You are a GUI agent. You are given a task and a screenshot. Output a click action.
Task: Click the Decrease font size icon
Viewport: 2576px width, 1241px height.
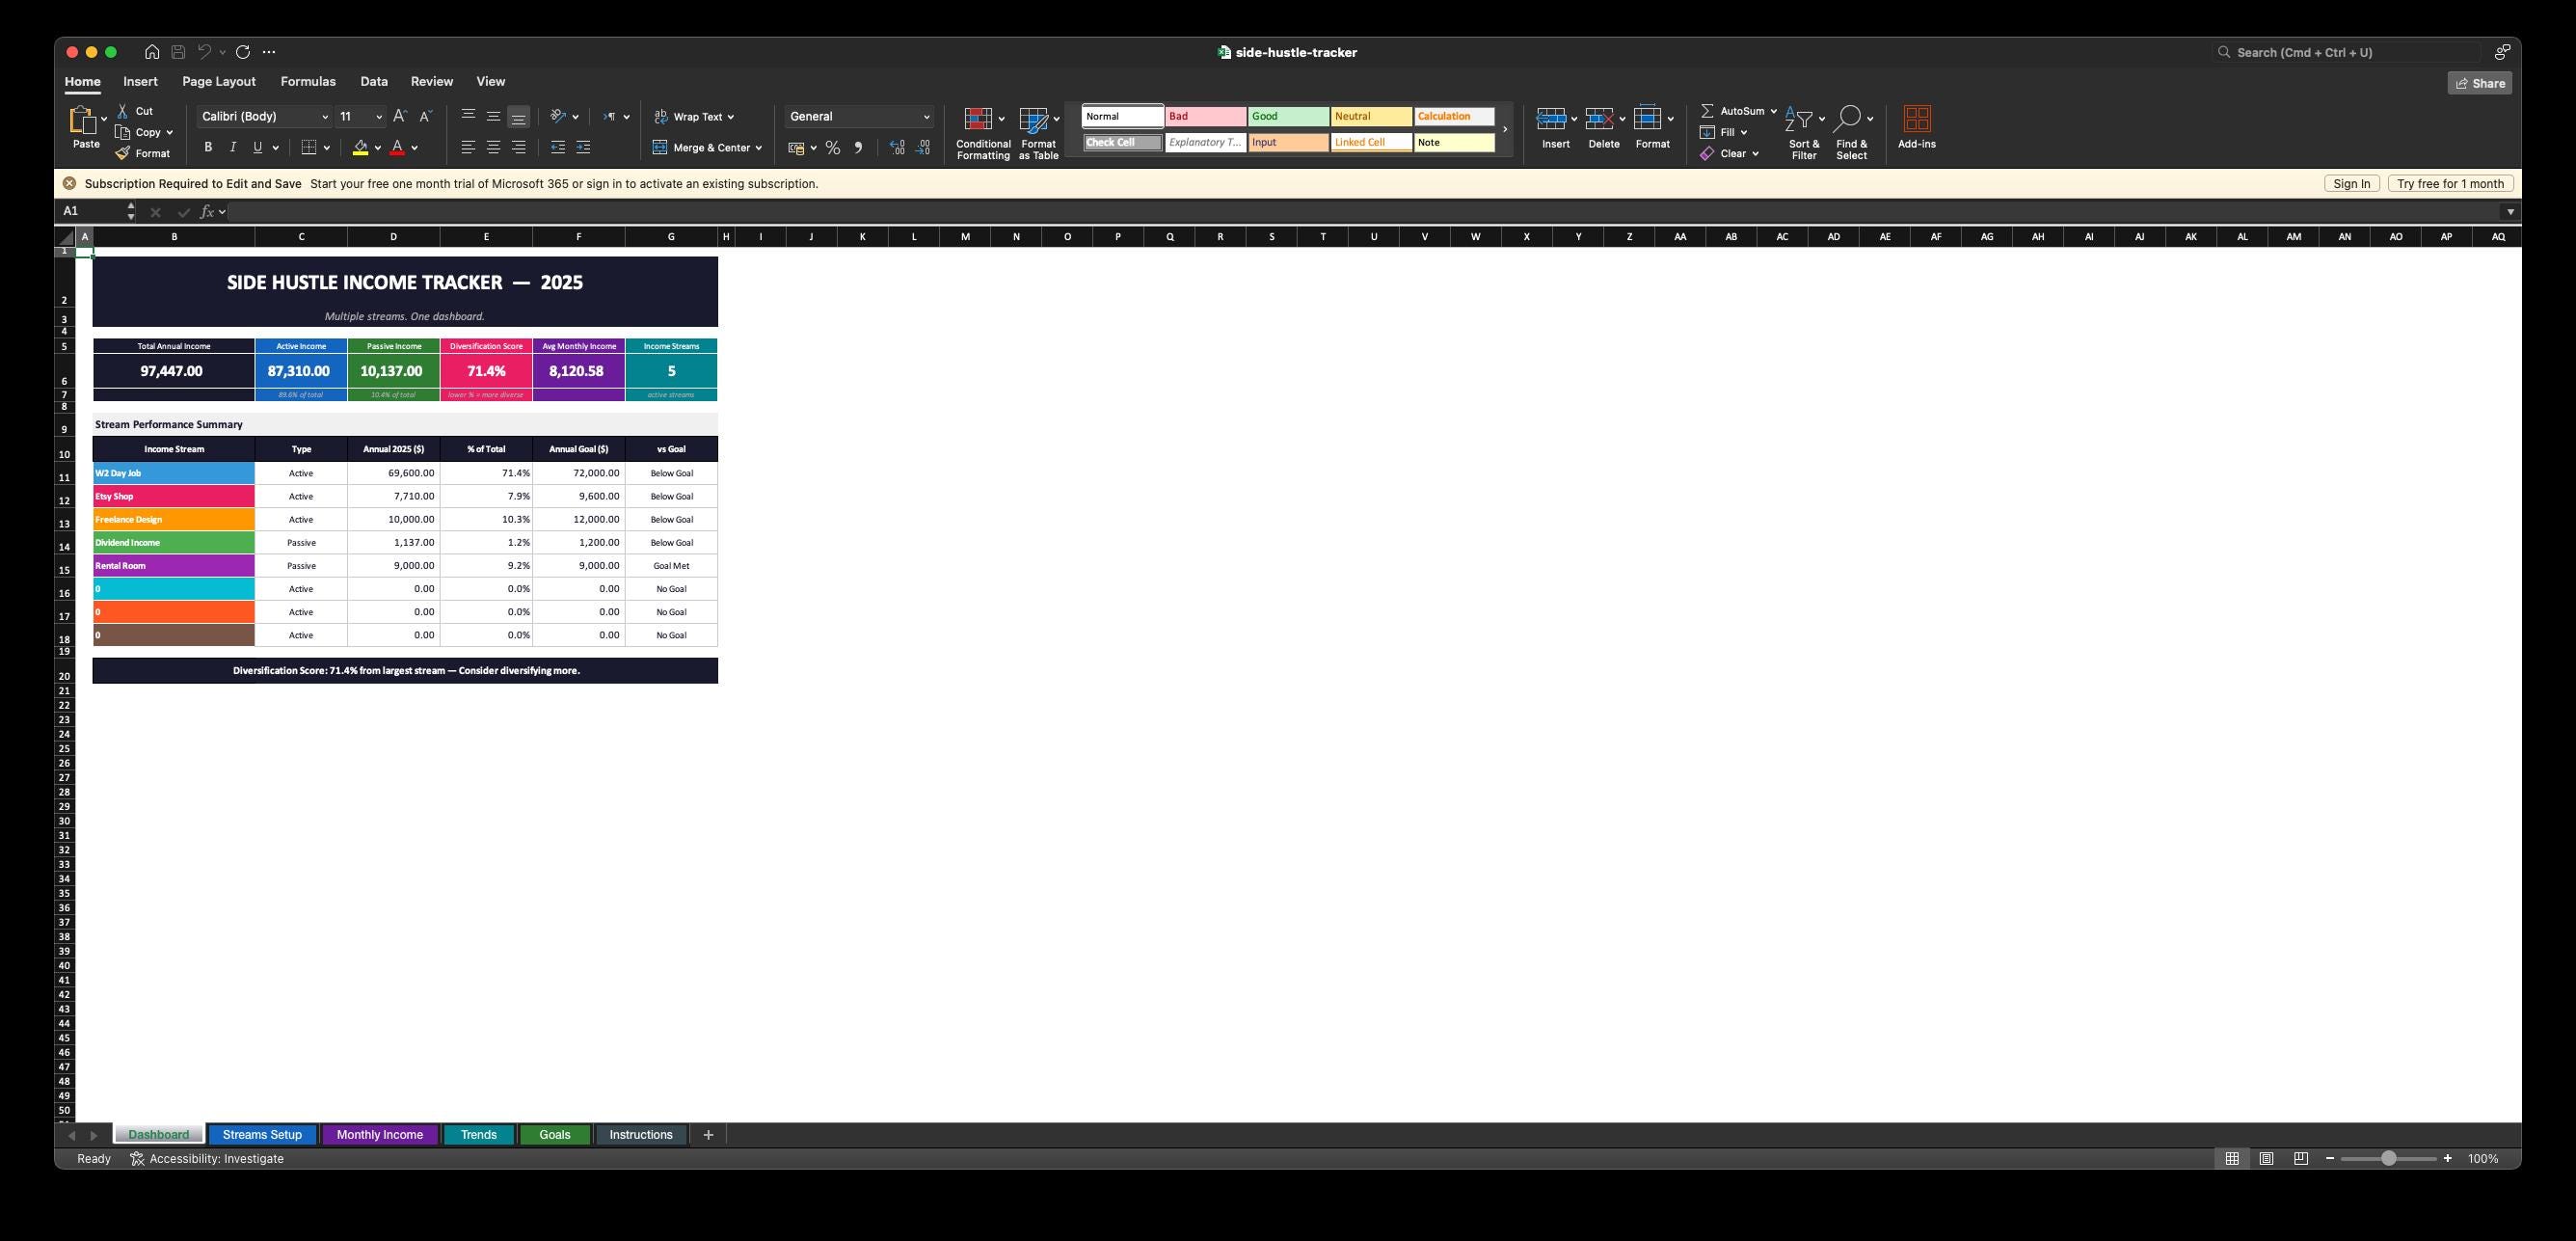pyautogui.click(x=425, y=116)
